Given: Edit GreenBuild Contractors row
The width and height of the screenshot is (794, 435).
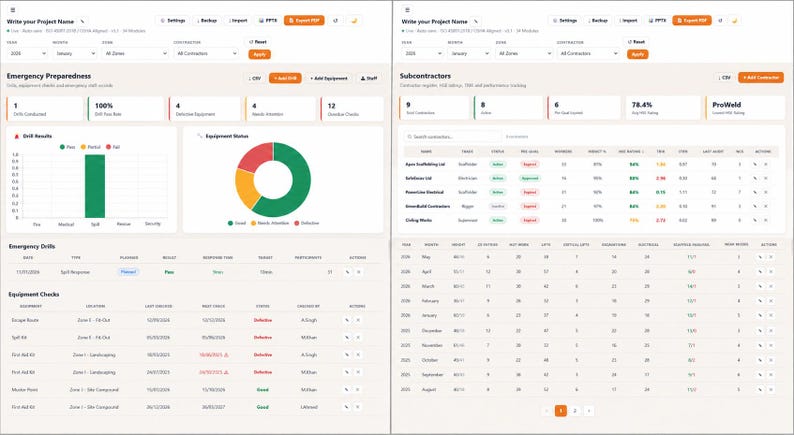Looking at the screenshot, I should pos(755,206).
